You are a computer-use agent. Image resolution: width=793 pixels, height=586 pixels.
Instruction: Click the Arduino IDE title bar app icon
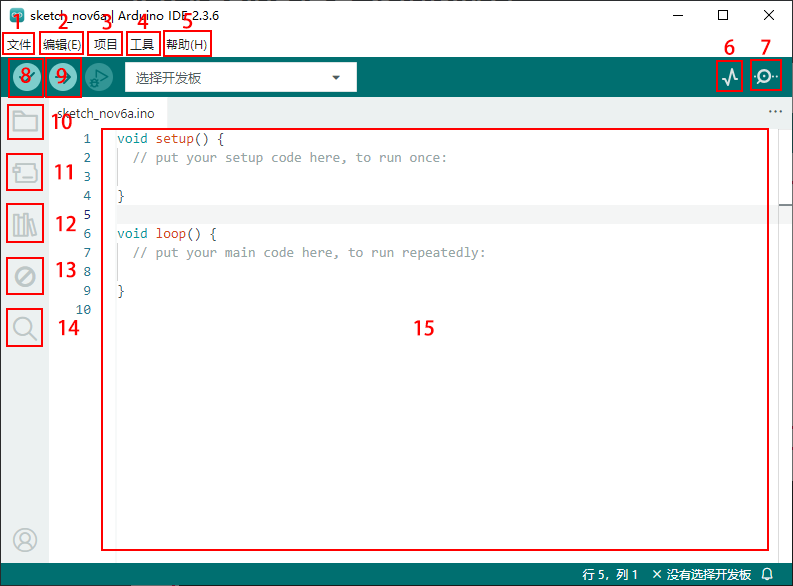[x=17, y=15]
